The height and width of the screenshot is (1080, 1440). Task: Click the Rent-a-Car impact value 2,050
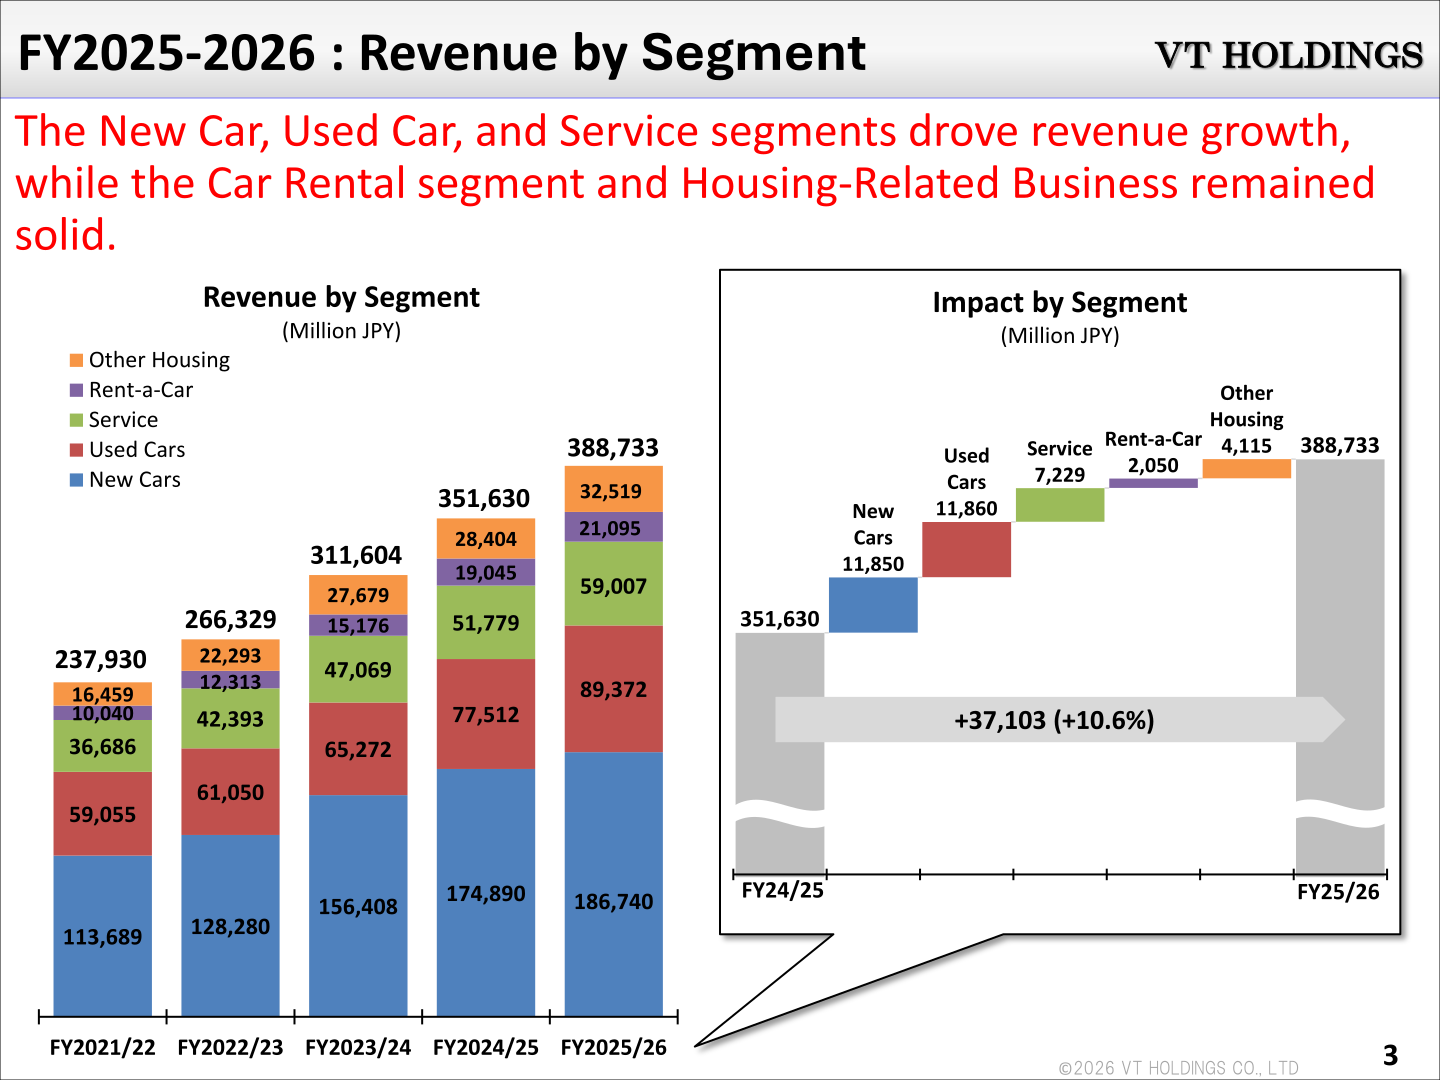(x=1153, y=465)
